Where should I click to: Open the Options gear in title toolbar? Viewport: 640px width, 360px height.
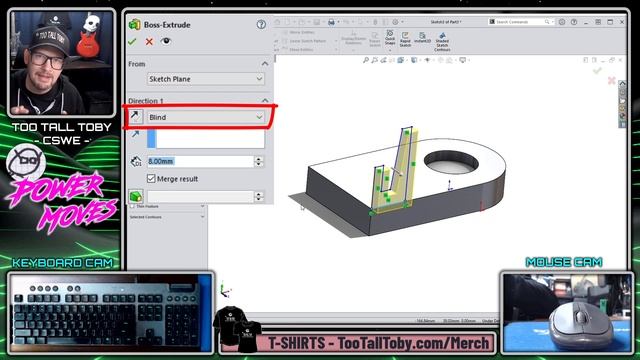[395, 22]
